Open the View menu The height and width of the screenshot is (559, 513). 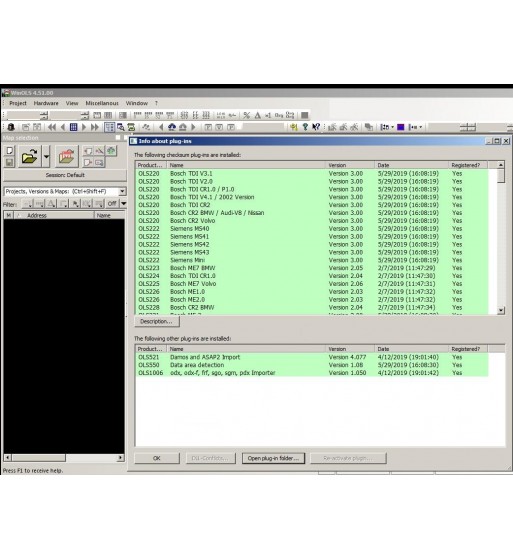coord(72,103)
